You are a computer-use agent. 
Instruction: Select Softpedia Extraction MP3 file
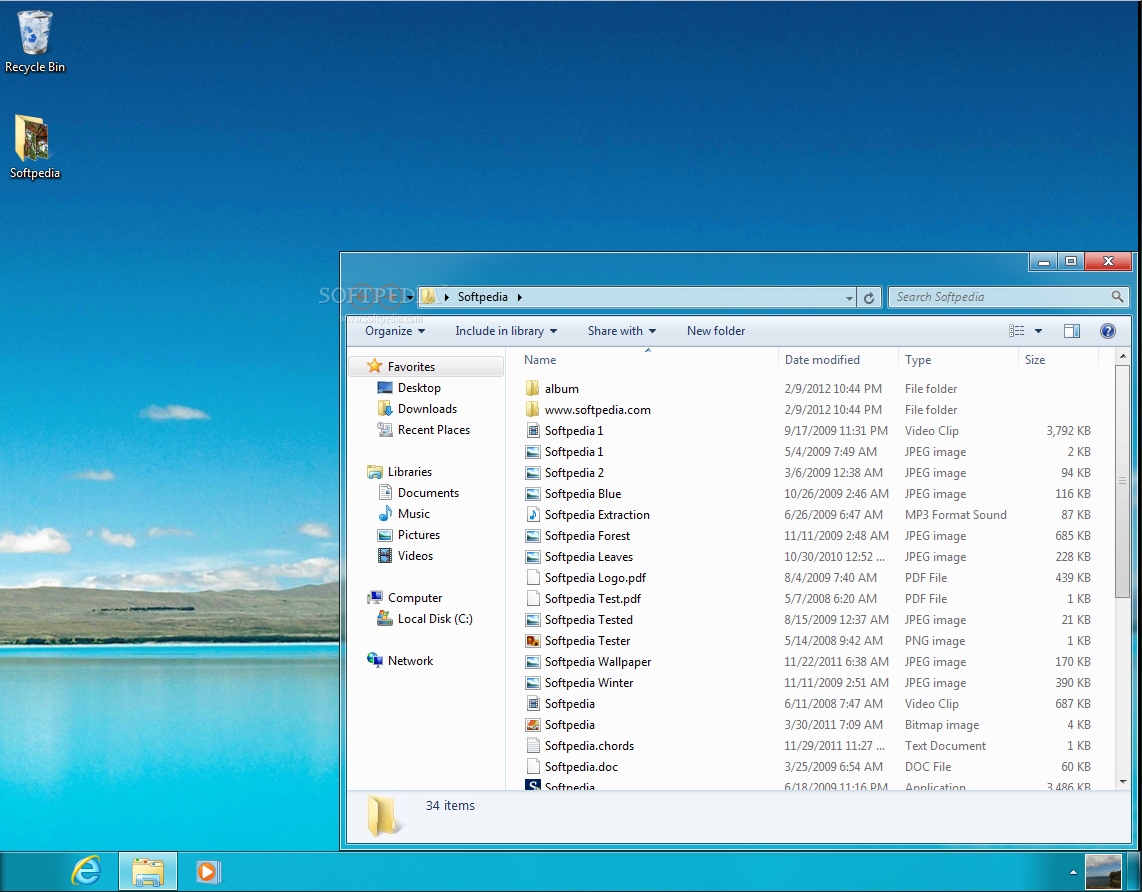tap(596, 515)
